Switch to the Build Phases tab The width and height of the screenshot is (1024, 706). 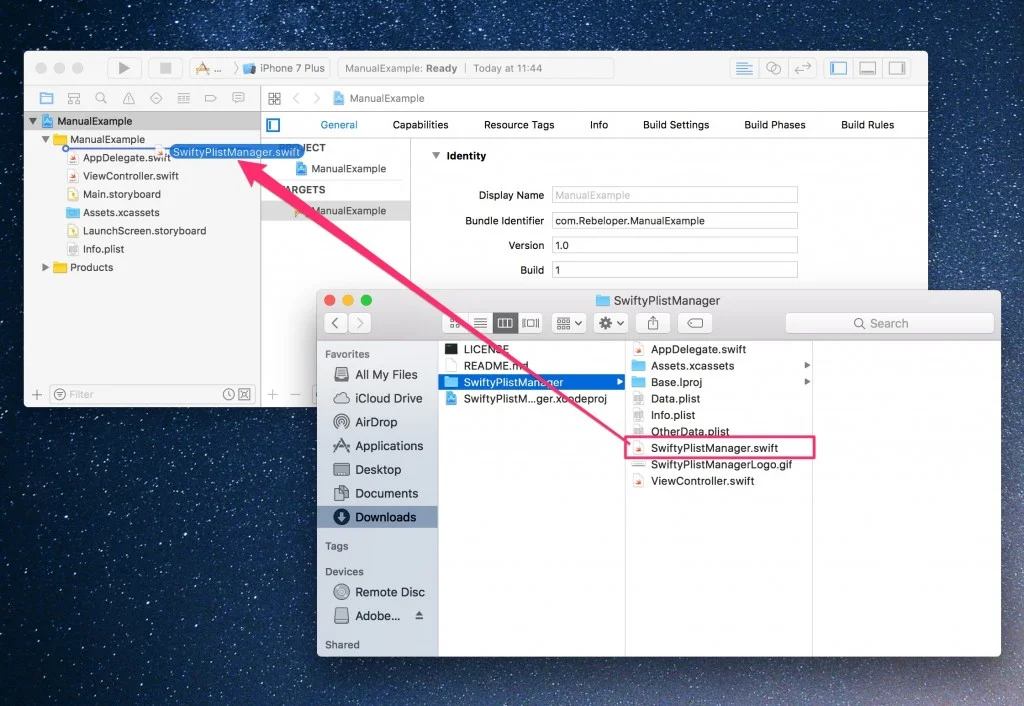pyautogui.click(x=775, y=125)
